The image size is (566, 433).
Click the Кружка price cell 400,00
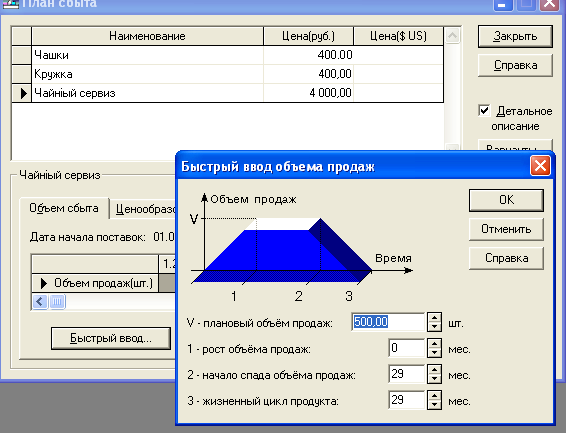click(x=309, y=74)
